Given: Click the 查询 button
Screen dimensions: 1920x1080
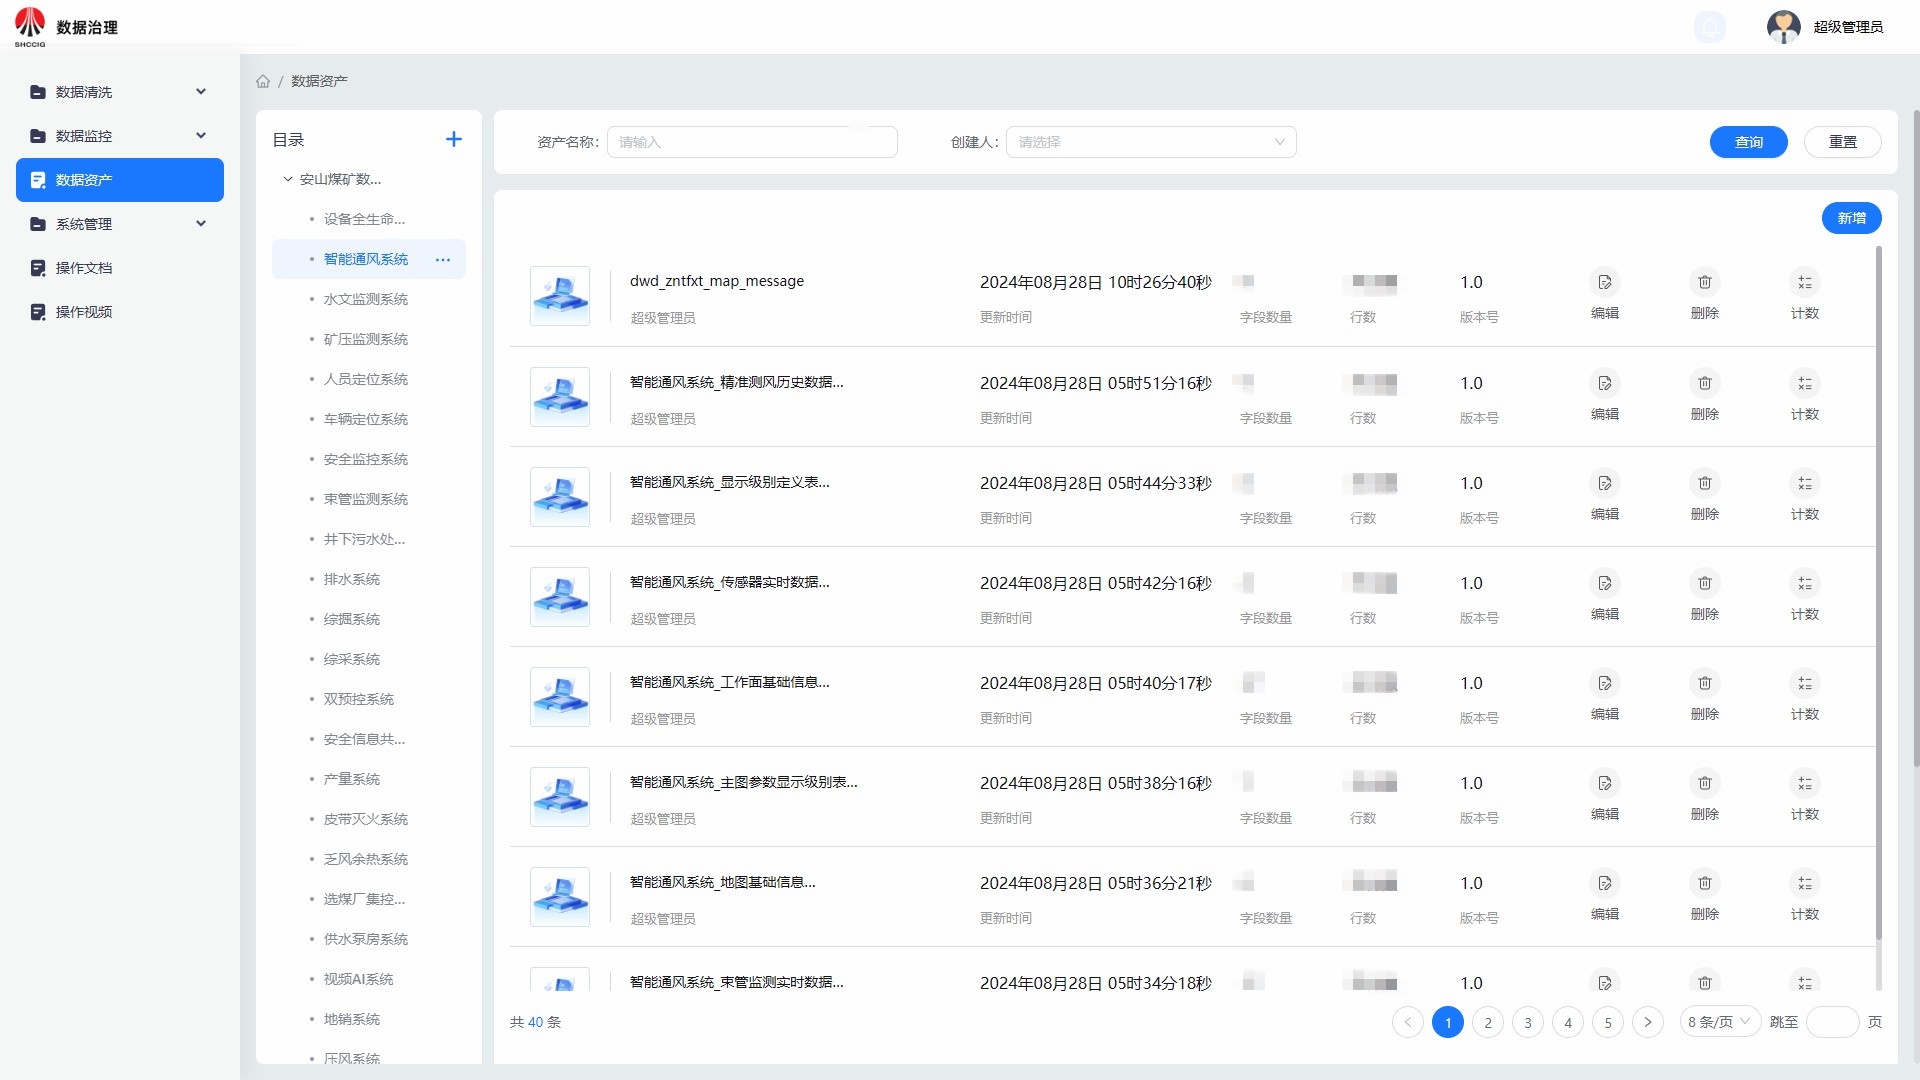Looking at the screenshot, I should (1747, 142).
